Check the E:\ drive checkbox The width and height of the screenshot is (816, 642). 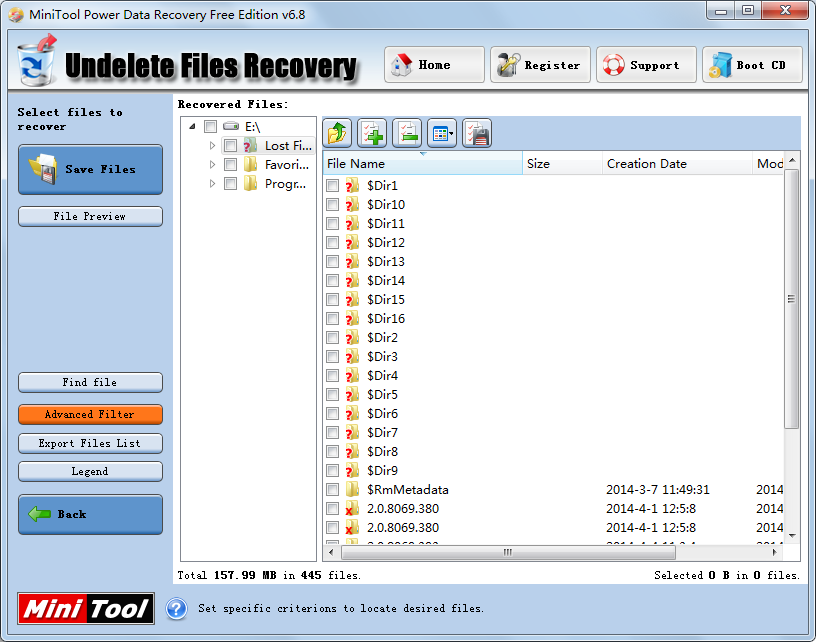[210, 126]
